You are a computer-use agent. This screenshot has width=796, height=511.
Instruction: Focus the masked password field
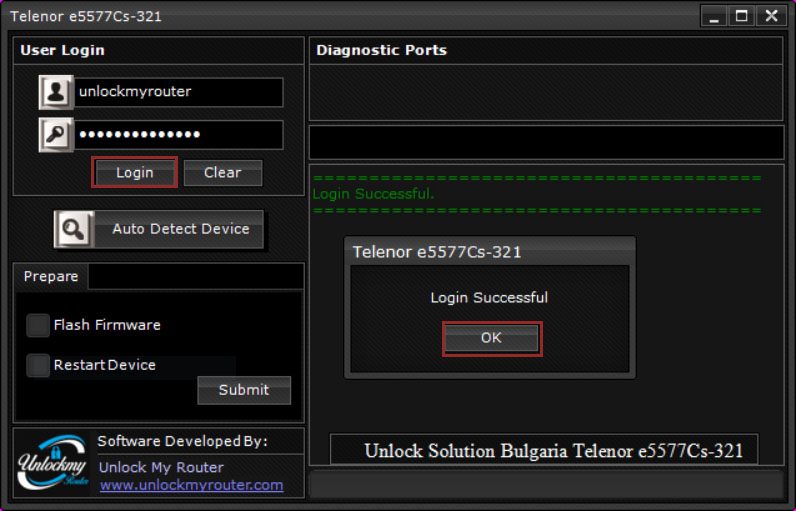[x=179, y=135]
